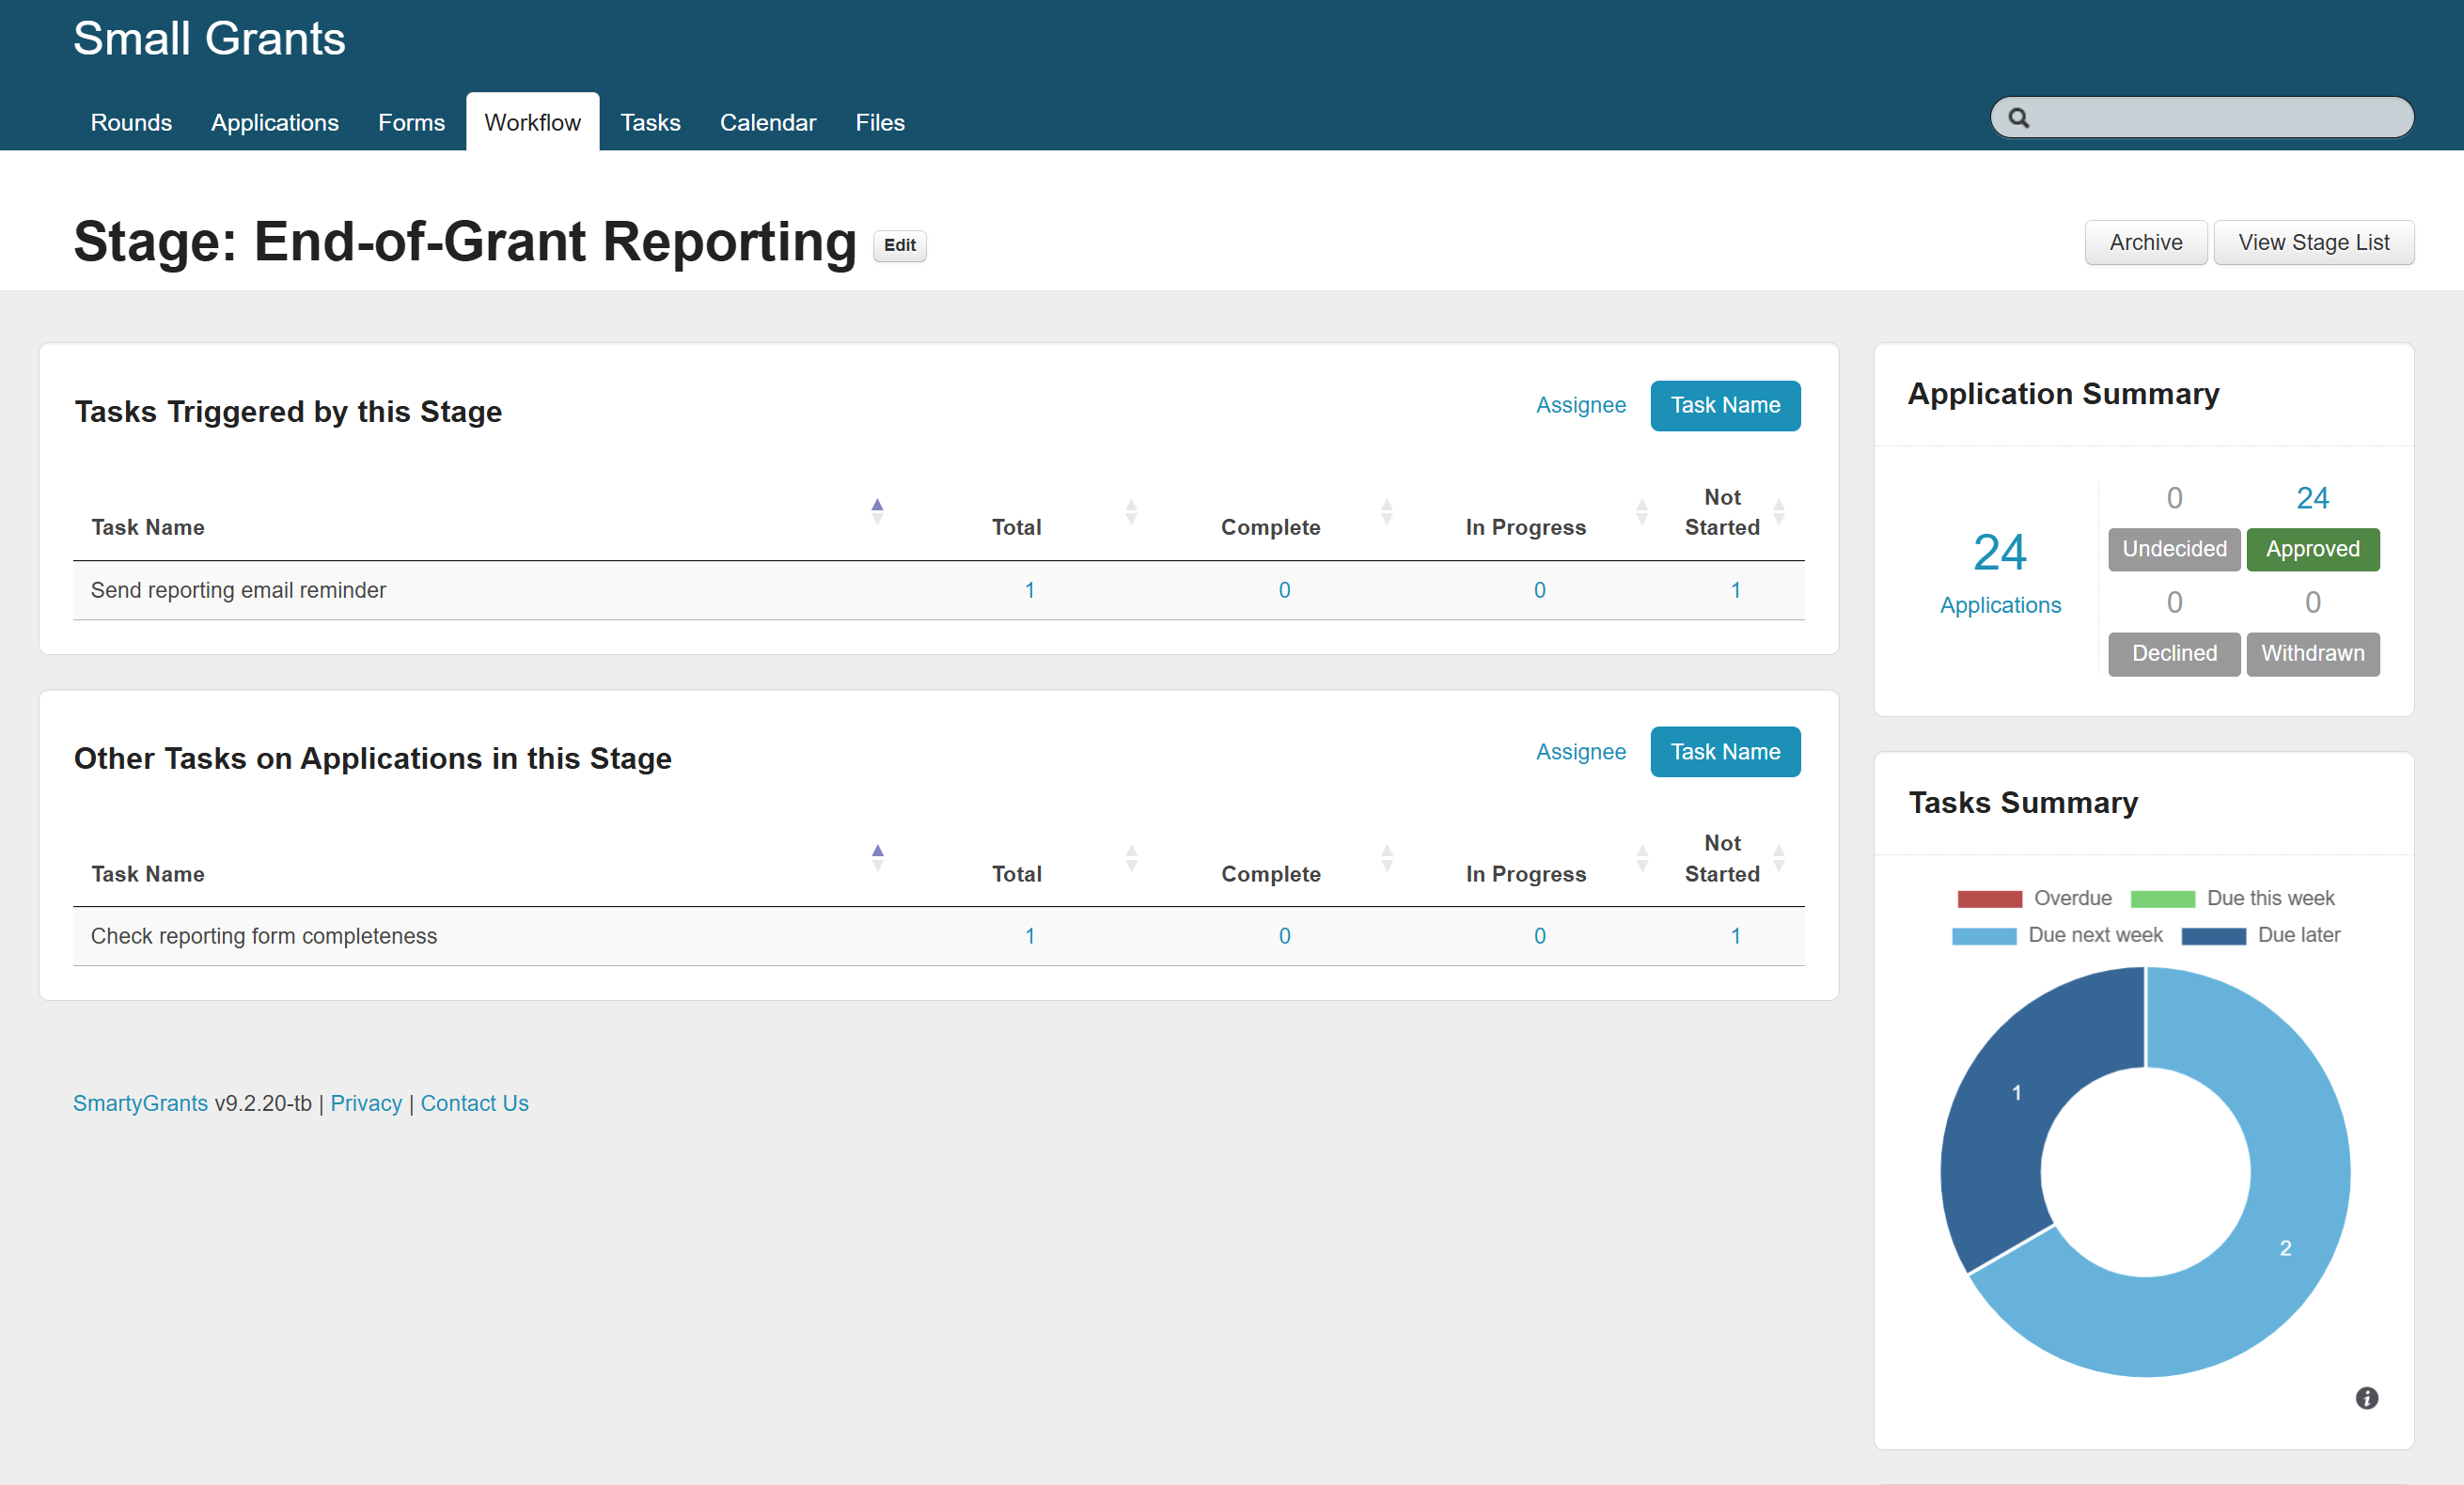Open the Rounds tab

point(131,122)
